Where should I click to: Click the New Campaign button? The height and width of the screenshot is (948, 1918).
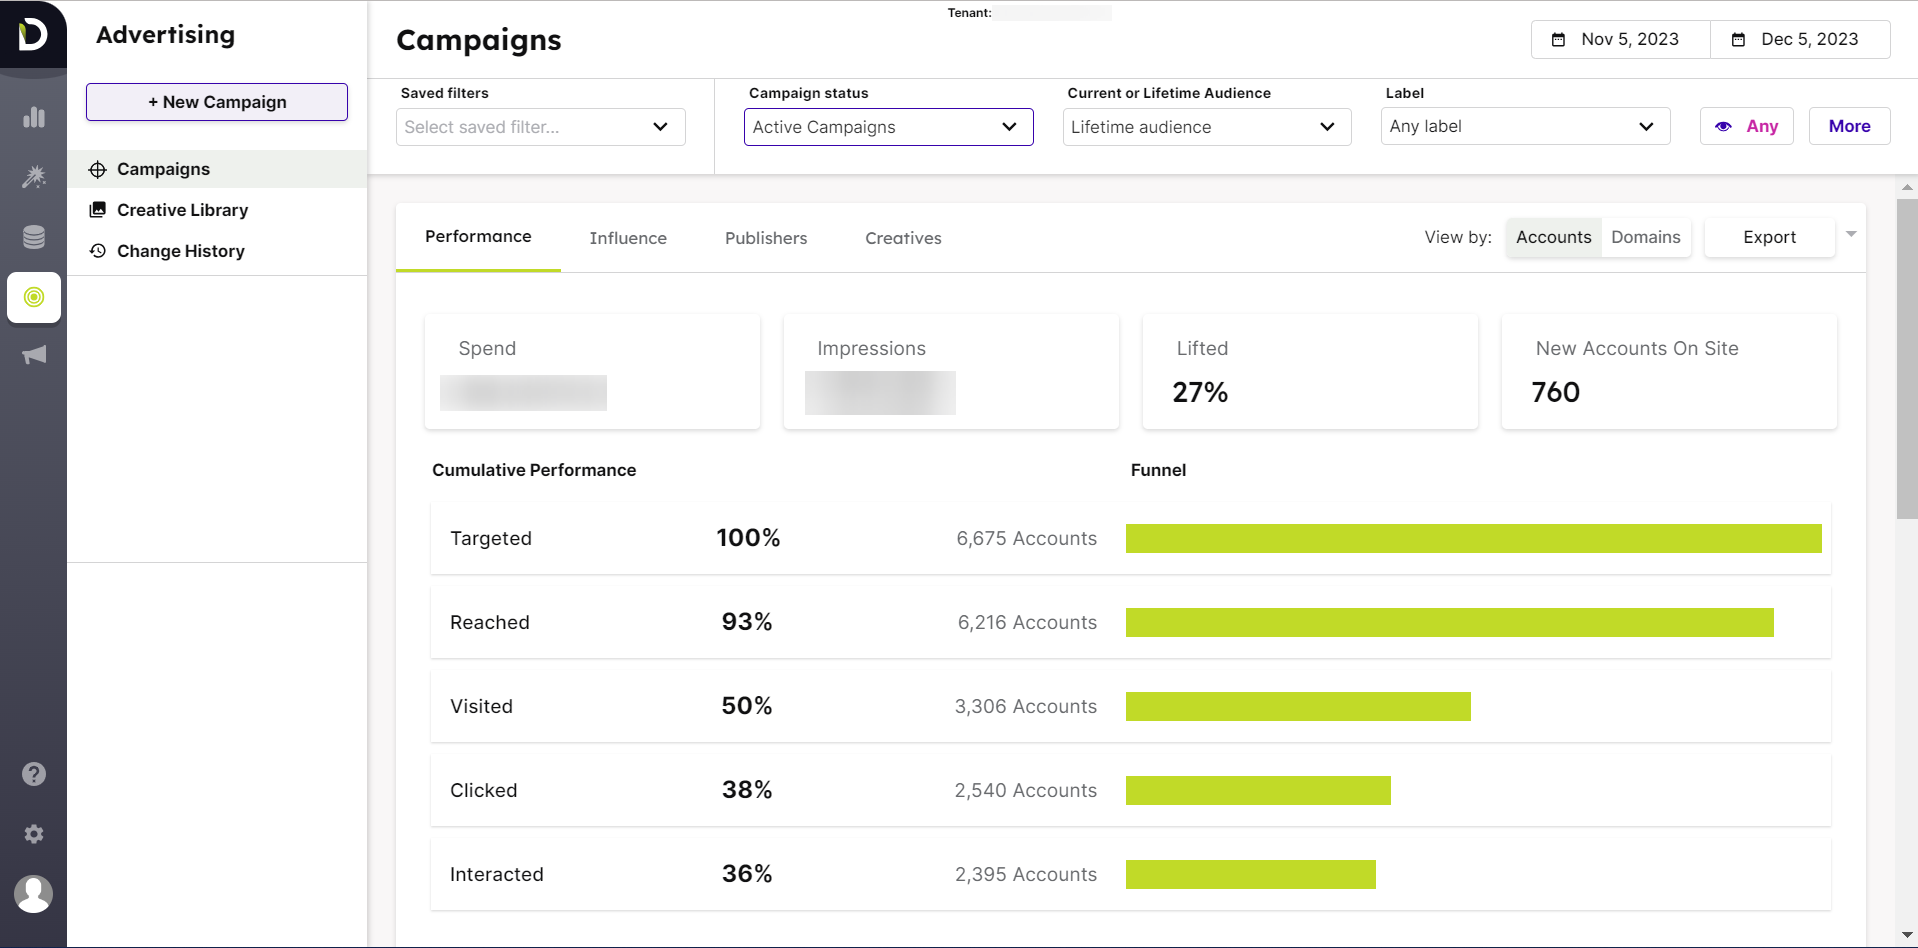click(x=216, y=101)
